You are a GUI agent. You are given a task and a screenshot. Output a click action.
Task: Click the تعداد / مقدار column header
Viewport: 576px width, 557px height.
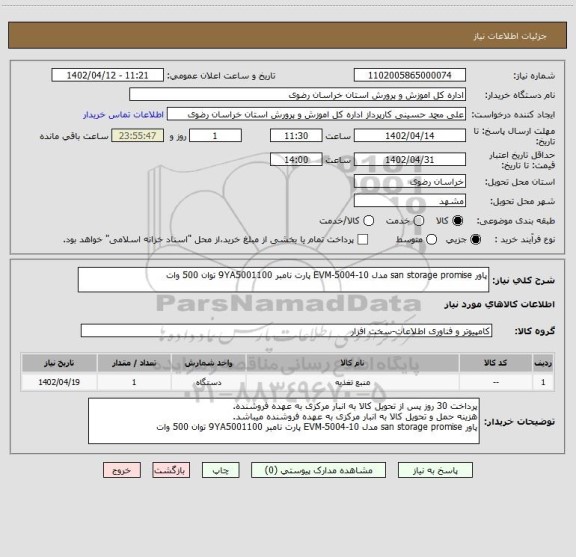(x=134, y=363)
